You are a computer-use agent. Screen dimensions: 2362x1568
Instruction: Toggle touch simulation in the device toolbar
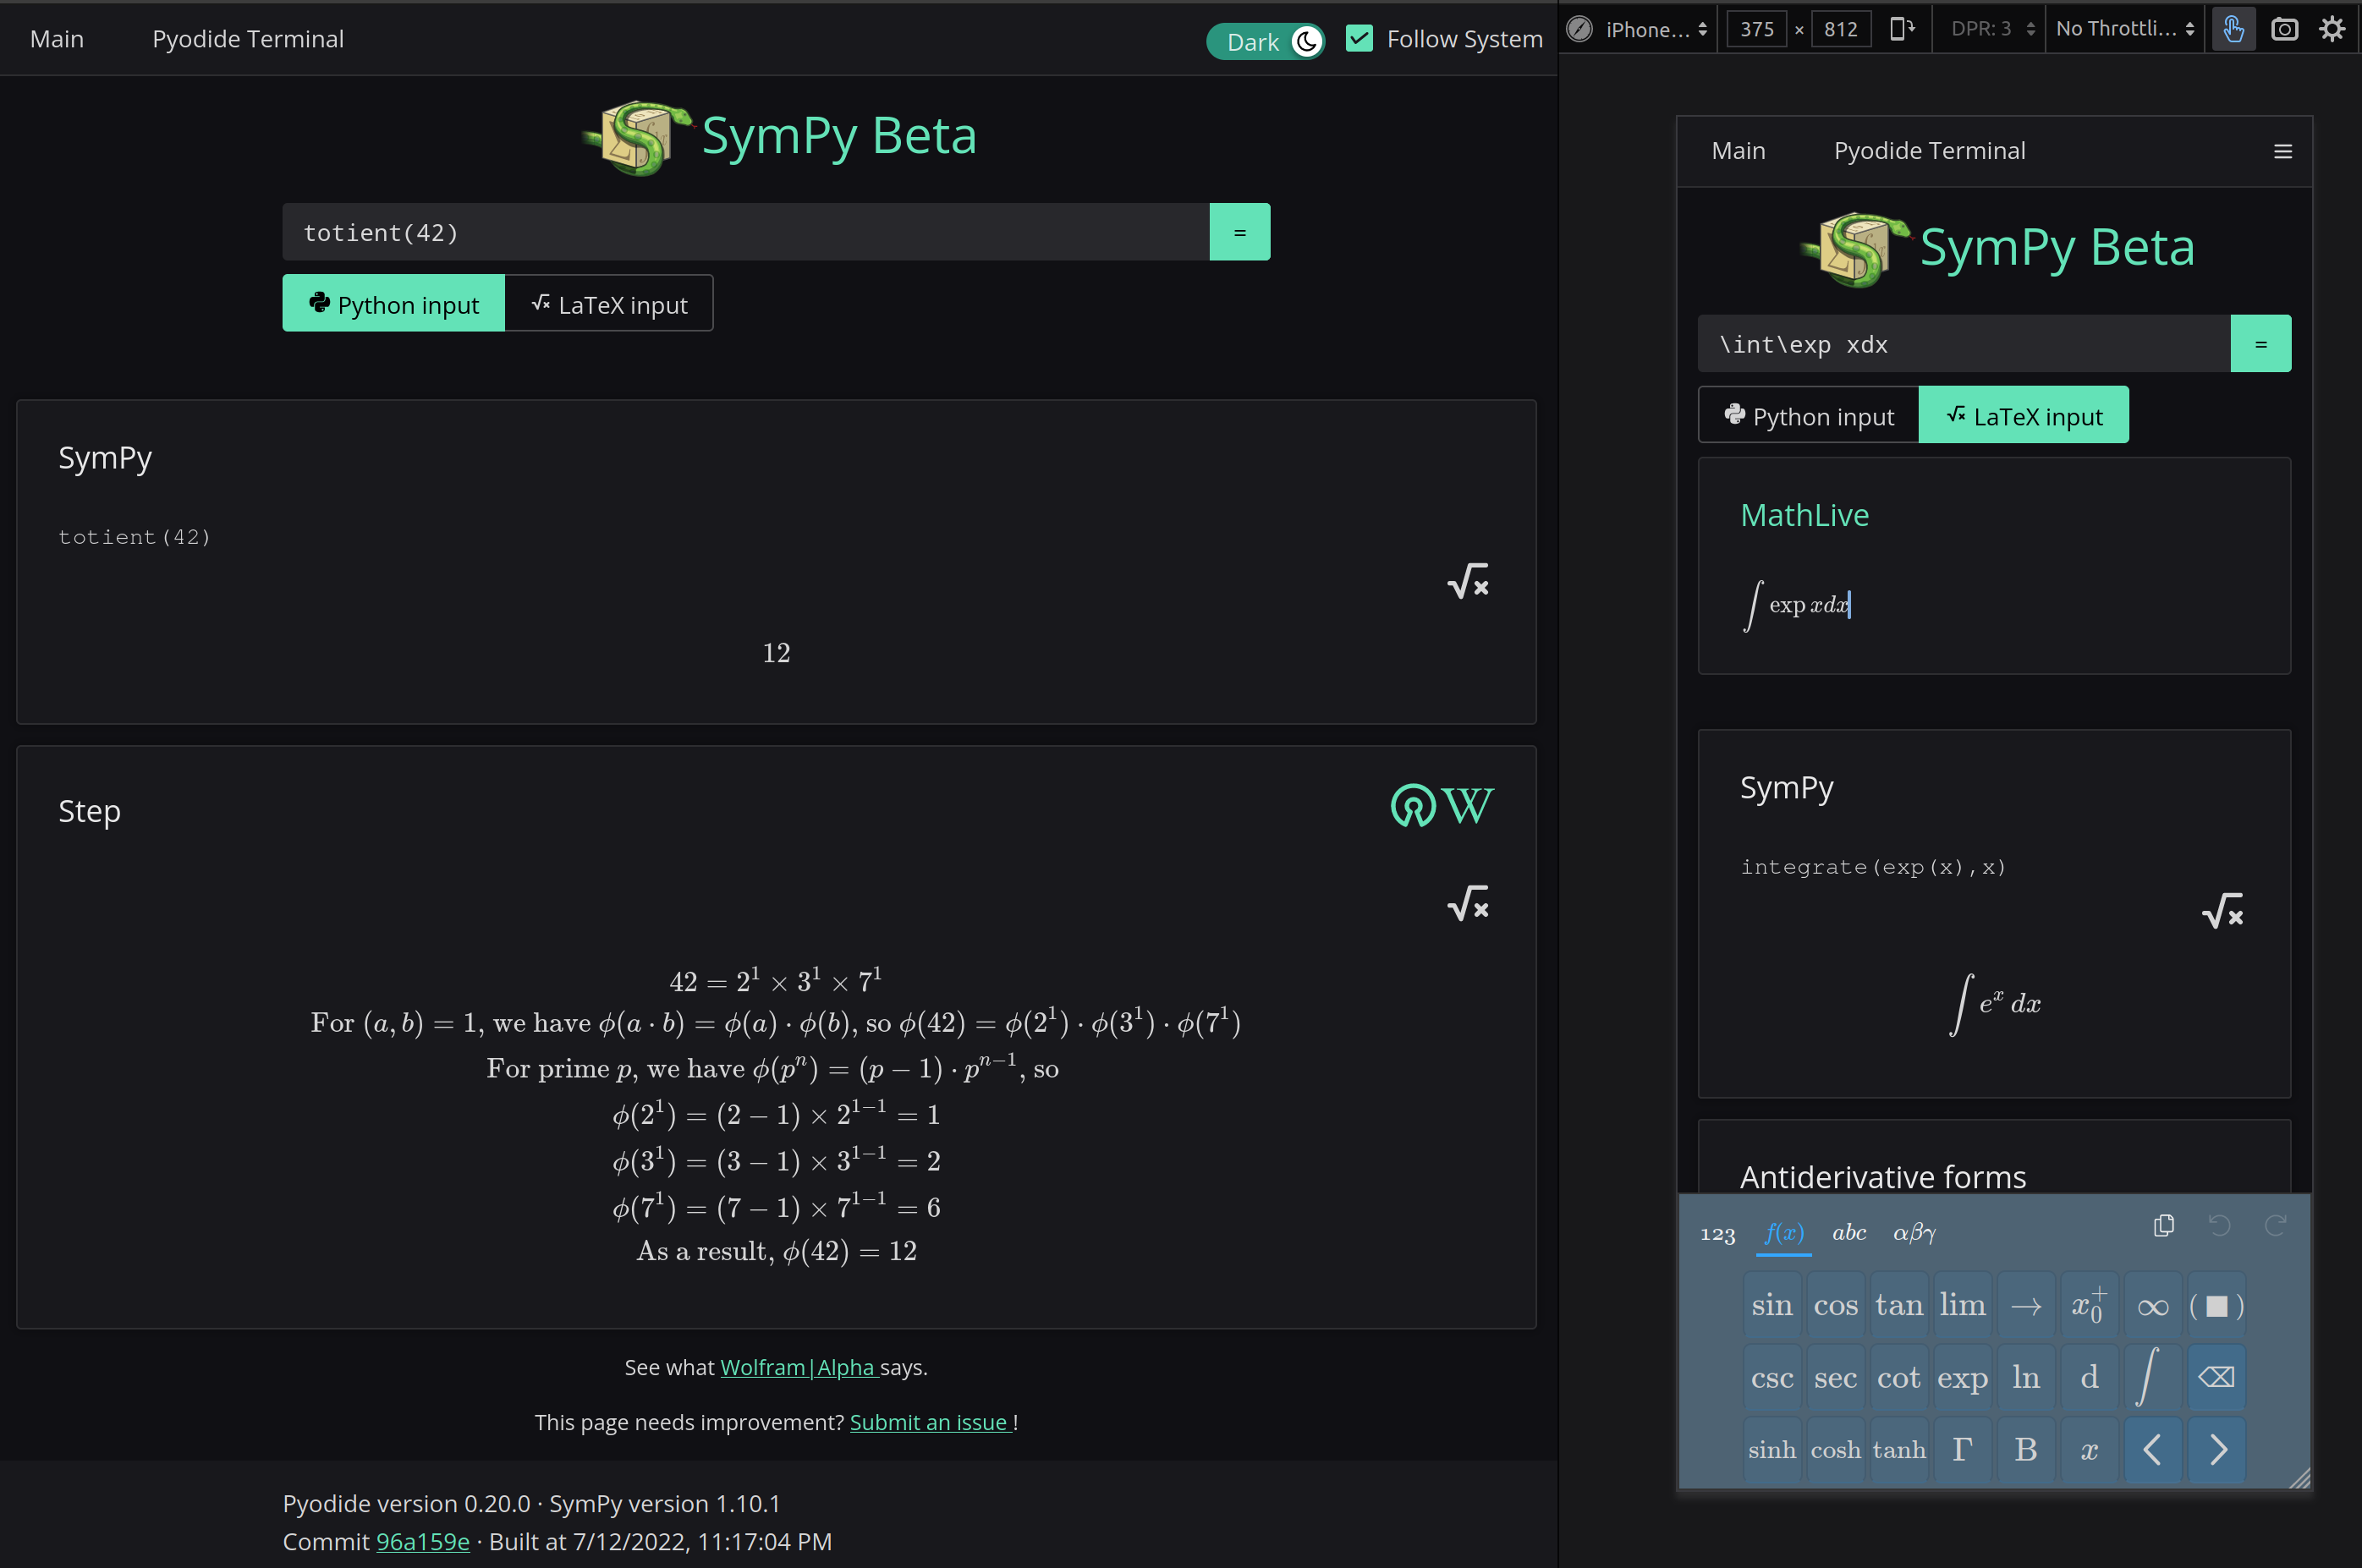coord(2234,28)
